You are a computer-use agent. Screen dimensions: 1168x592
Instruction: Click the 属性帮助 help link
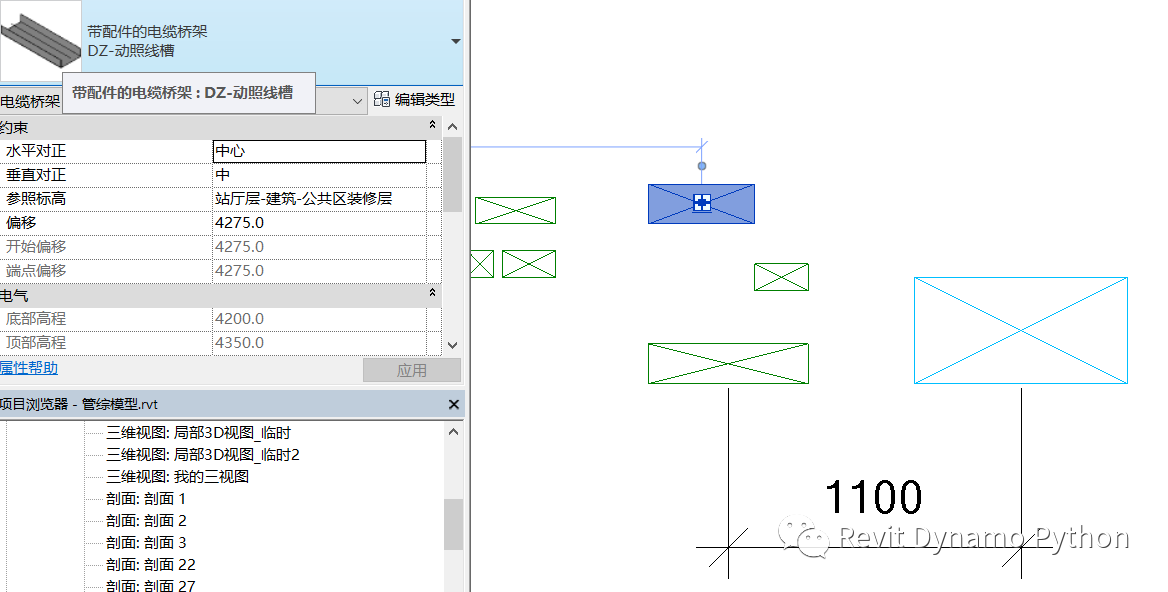coord(29,368)
